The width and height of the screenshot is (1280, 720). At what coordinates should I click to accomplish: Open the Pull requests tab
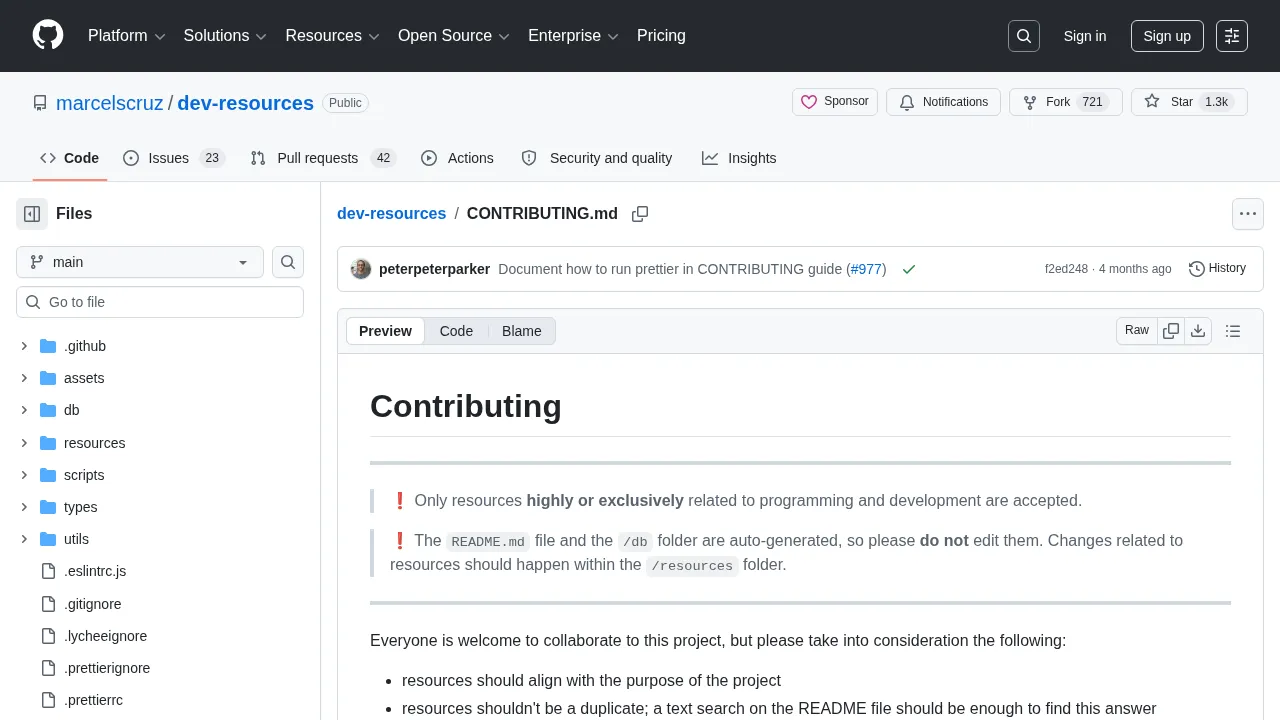323,158
